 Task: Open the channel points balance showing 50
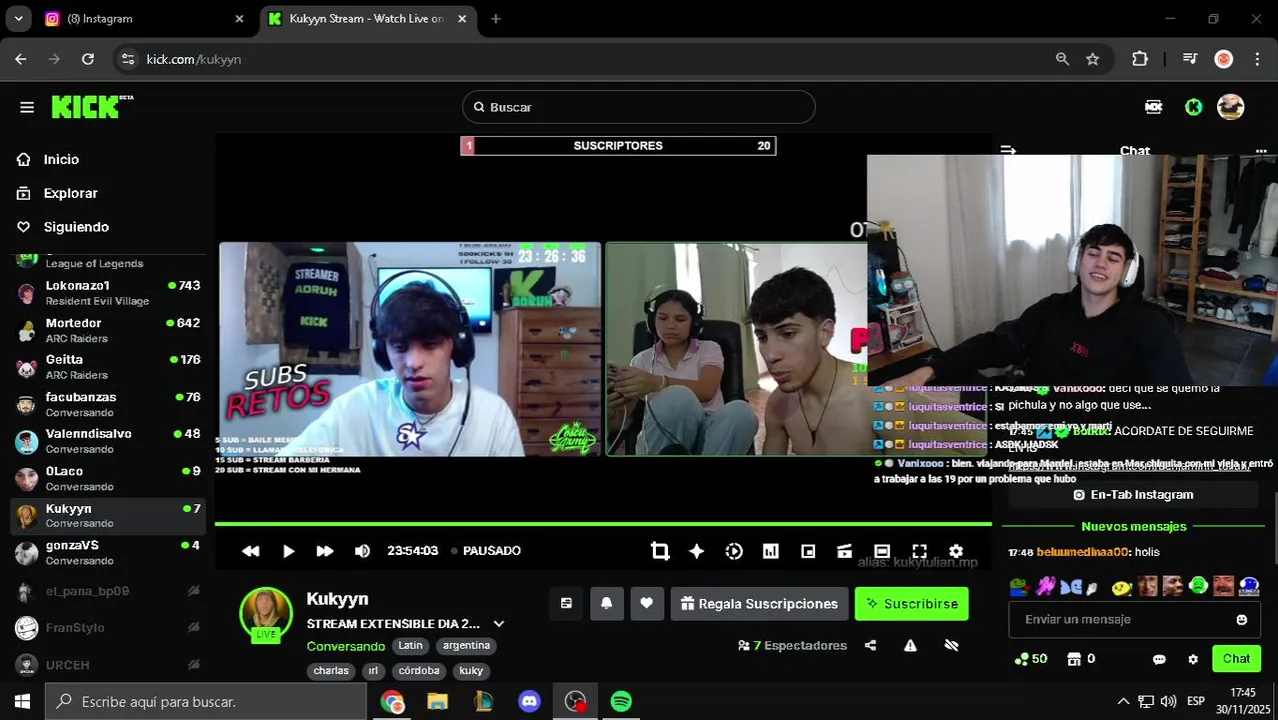[1031, 659]
